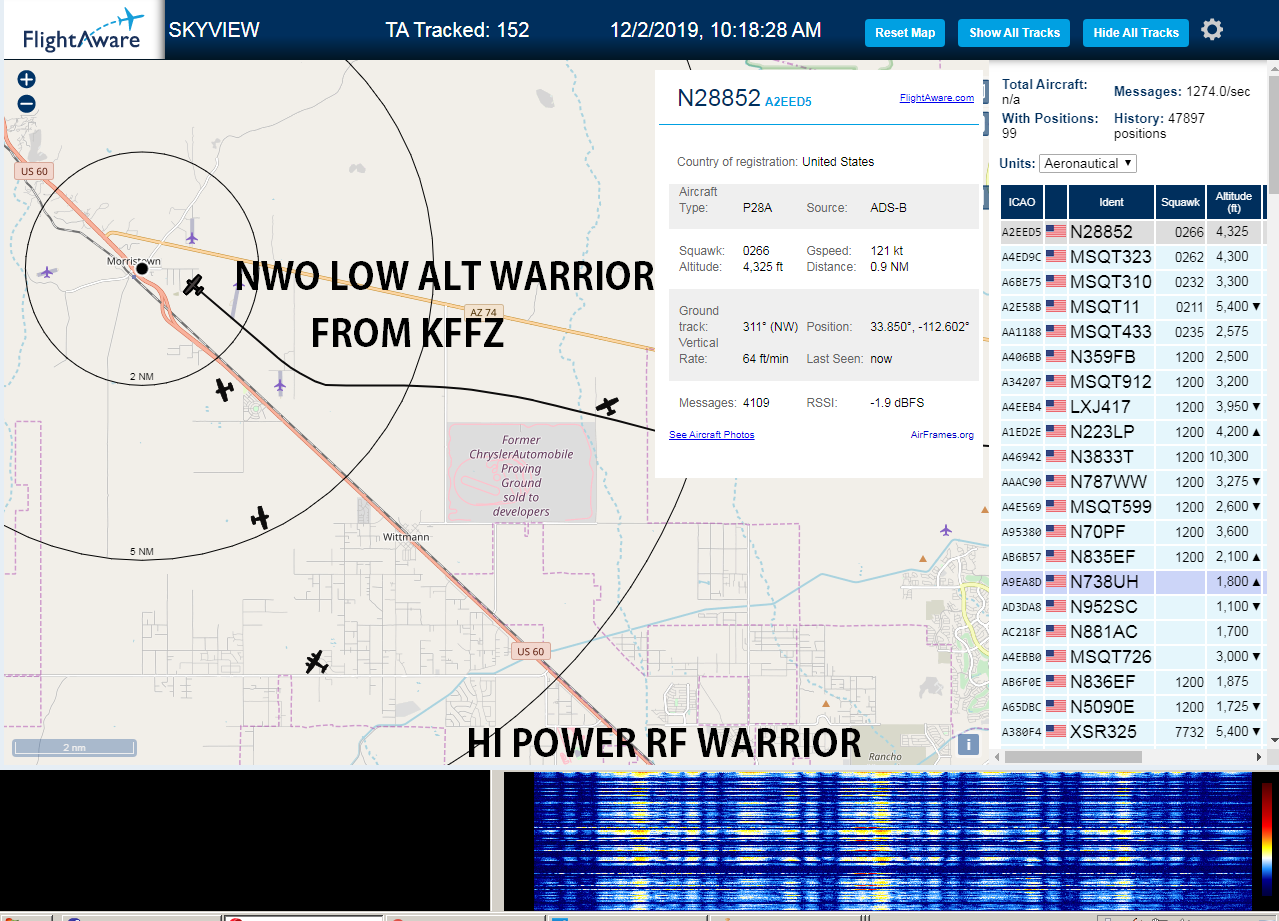This screenshot has height=921, width=1279.
Task: Open the Units dropdown set to Aeronautical
Action: (x=1088, y=163)
